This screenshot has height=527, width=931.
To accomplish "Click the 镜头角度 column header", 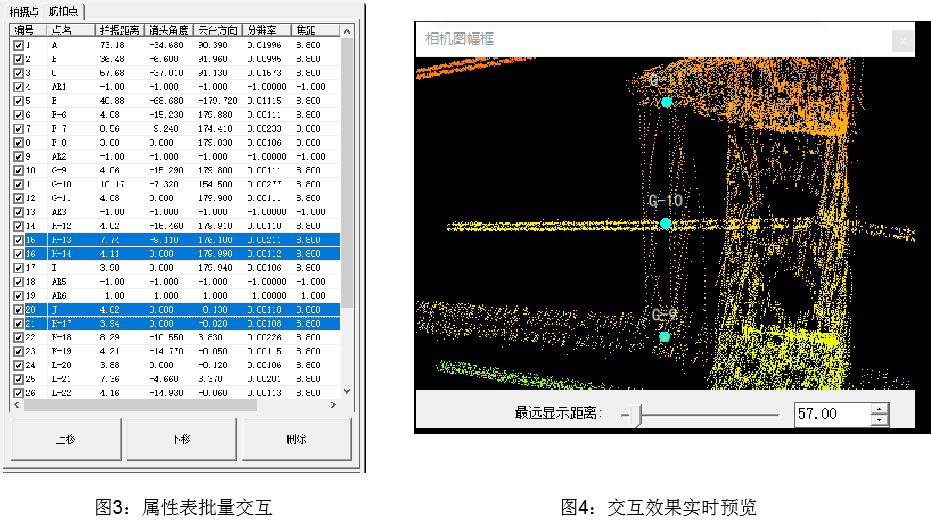I will click(169, 31).
